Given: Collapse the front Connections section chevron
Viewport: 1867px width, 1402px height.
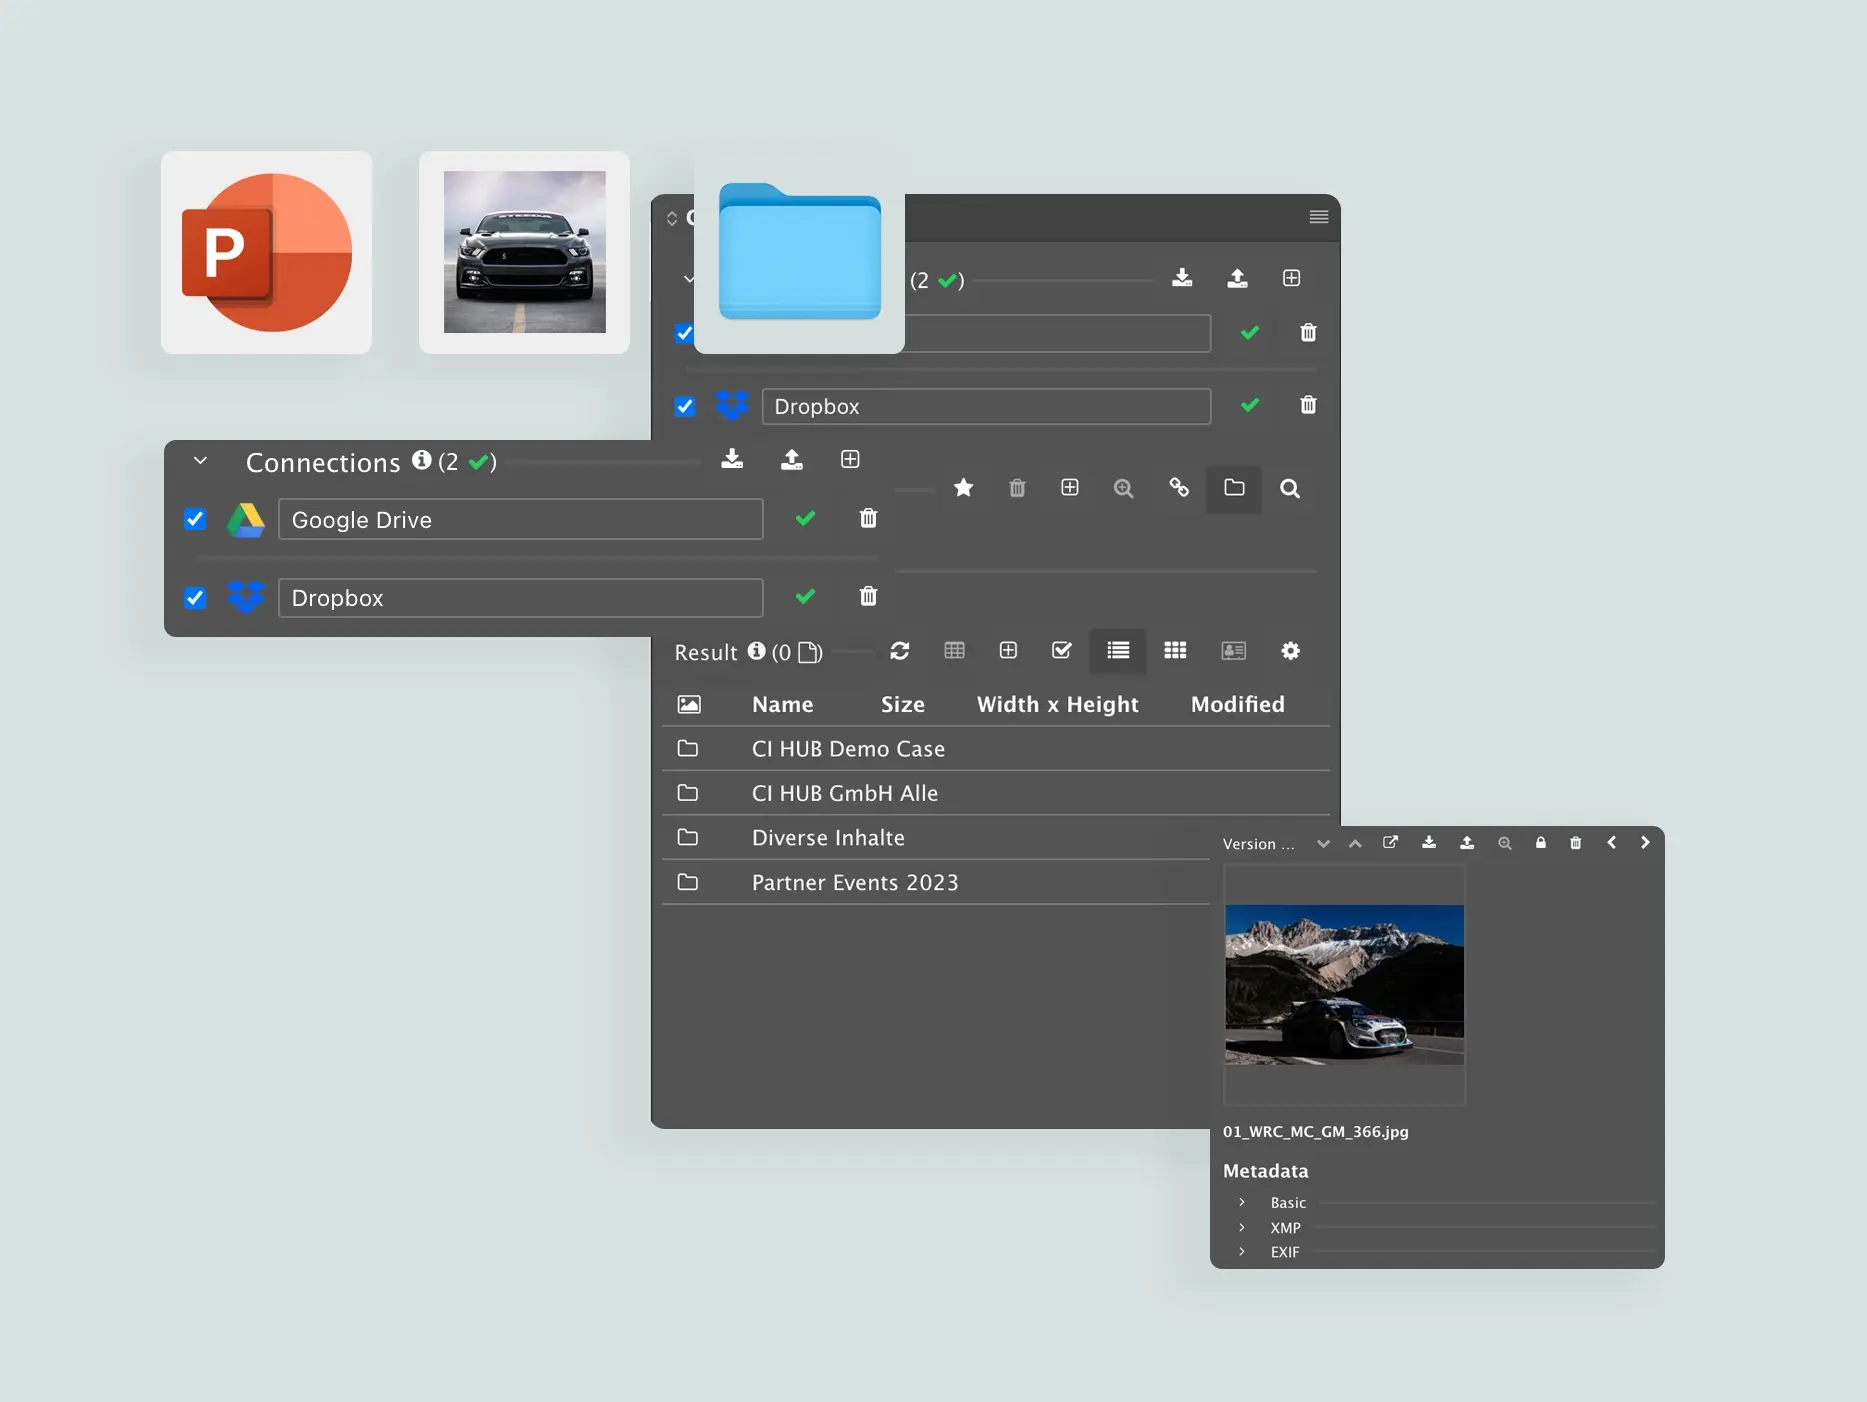Looking at the screenshot, I should click(x=200, y=461).
